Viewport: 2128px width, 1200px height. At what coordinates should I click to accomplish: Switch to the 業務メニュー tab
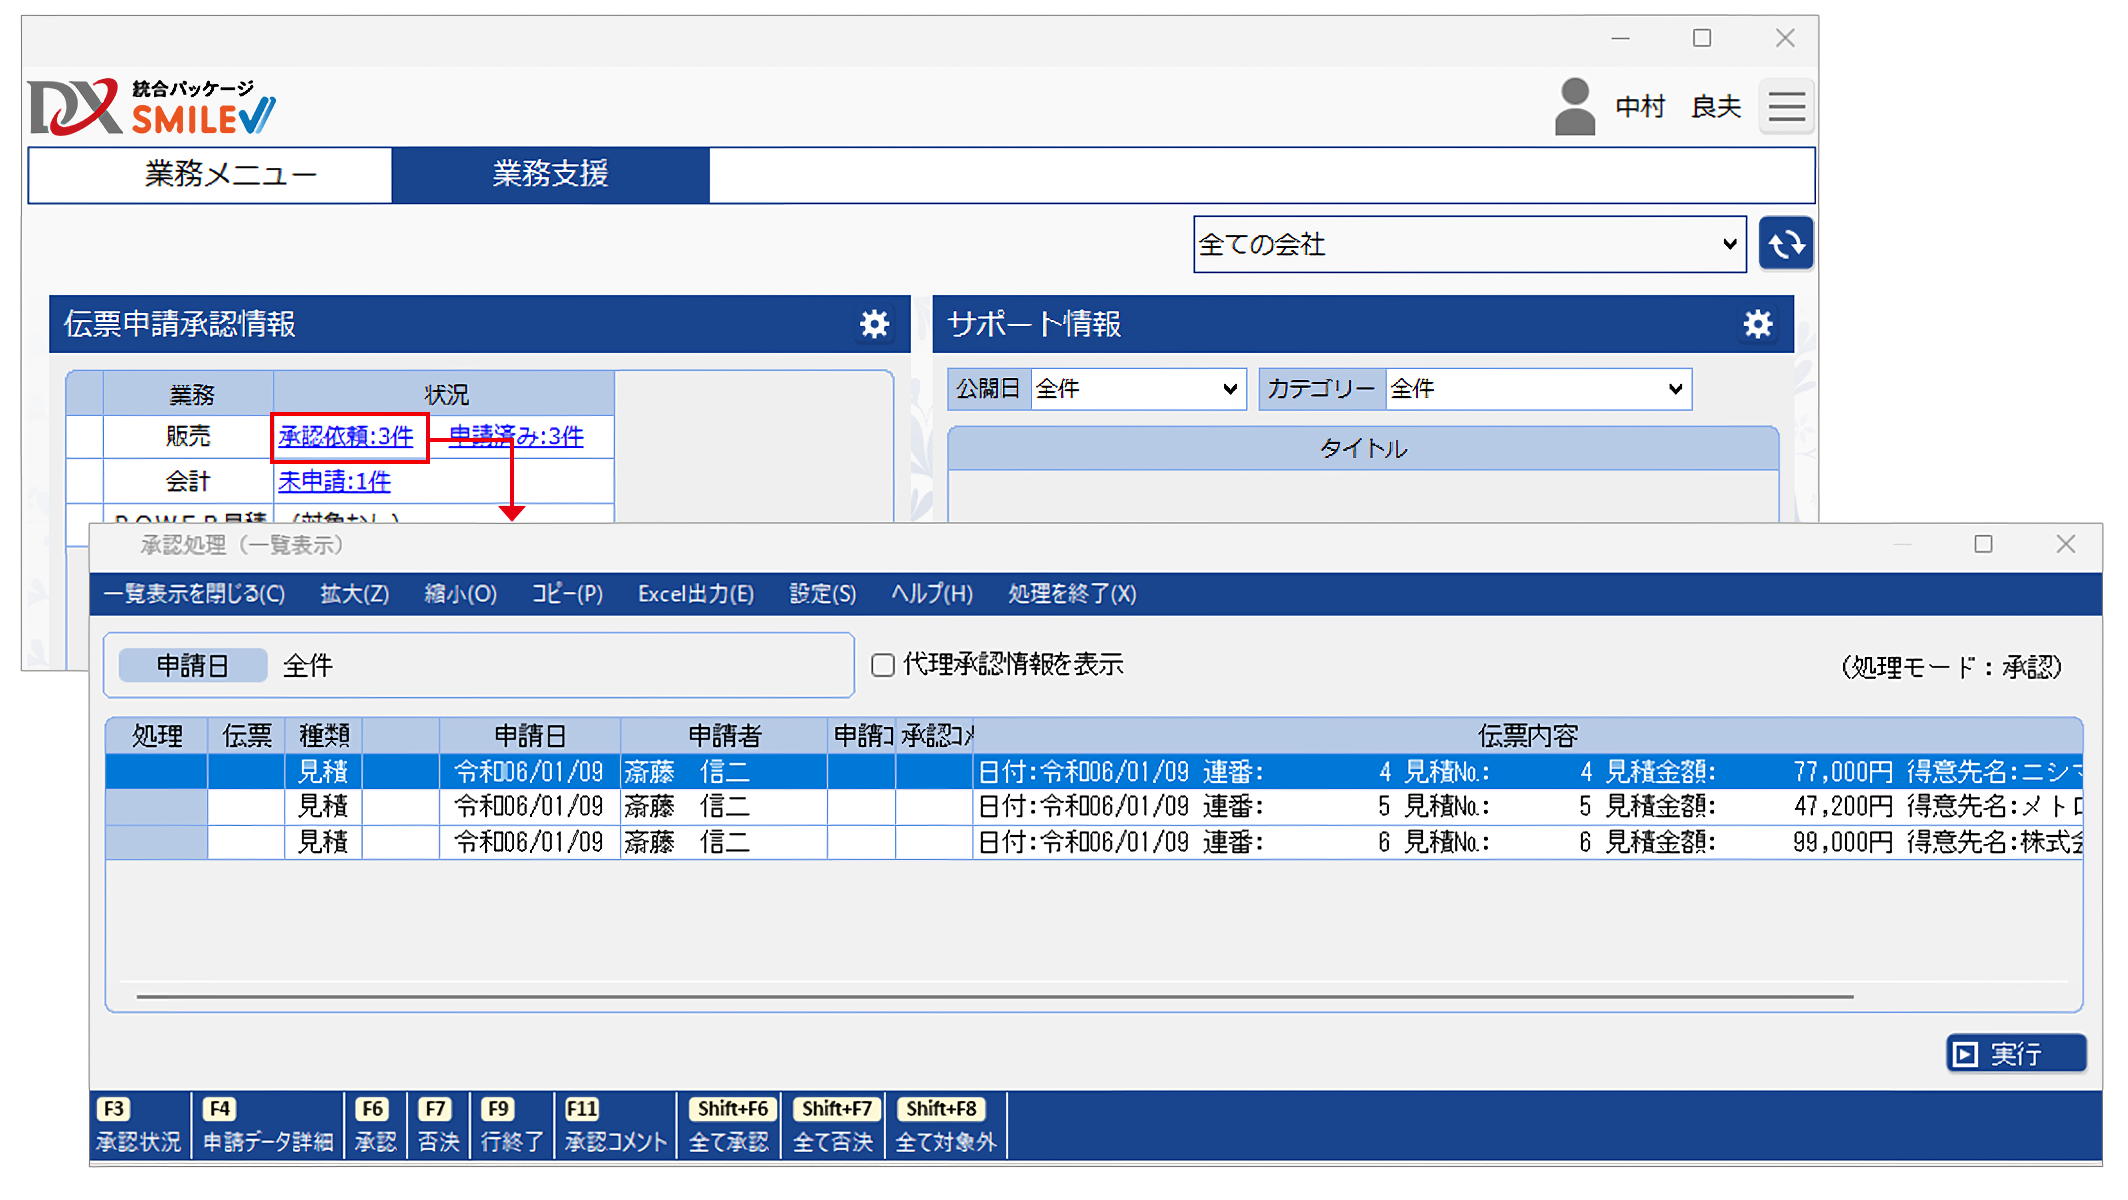pos(230,175)
